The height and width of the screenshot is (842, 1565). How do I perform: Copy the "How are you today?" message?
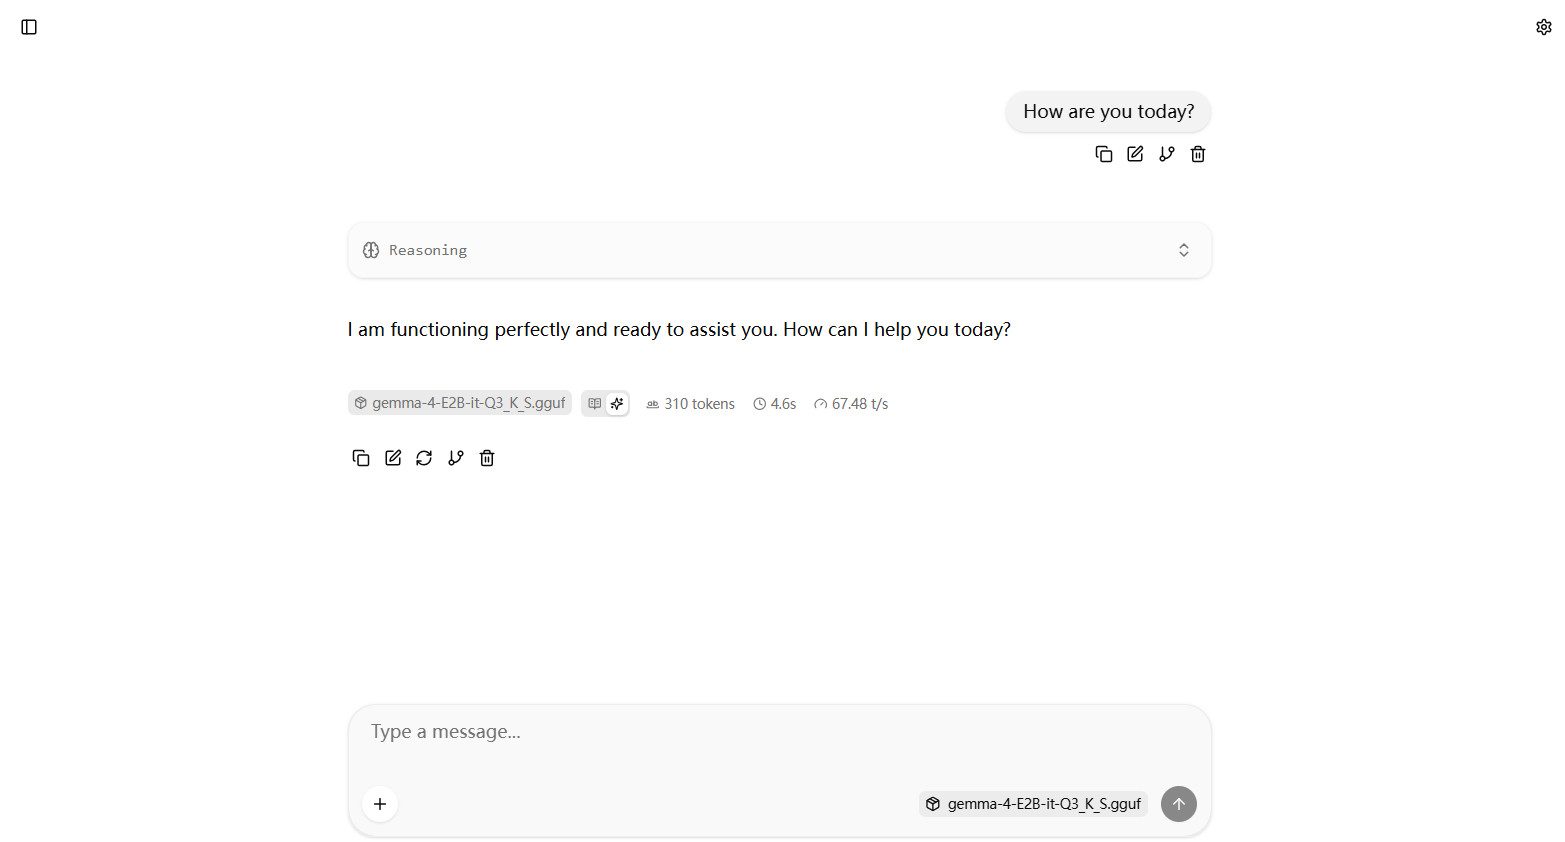(1104, 154)
